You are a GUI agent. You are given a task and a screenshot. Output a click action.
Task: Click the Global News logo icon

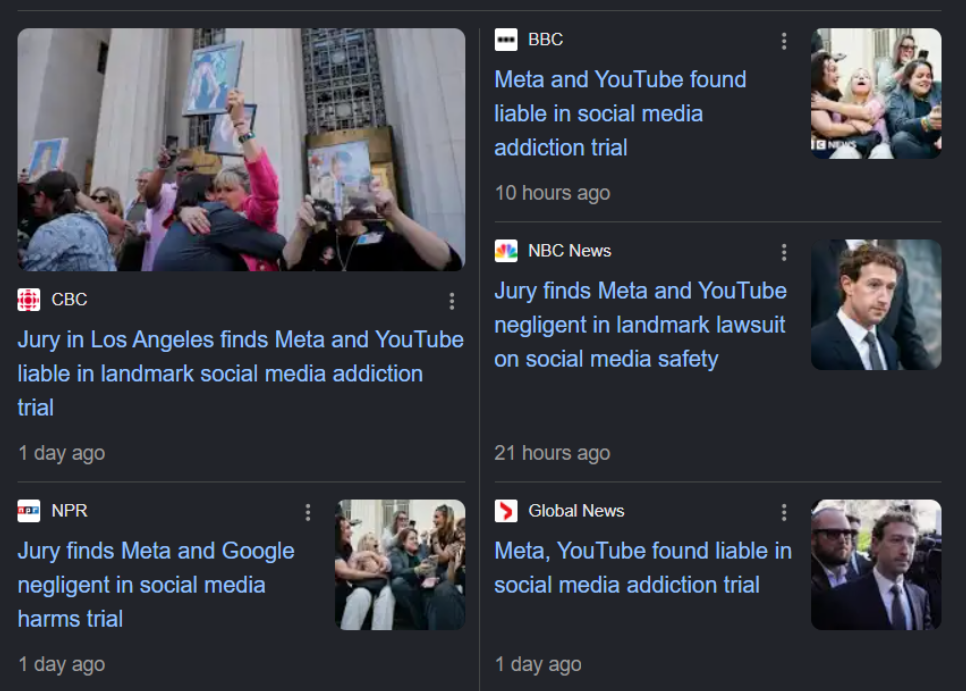point(506,511)
